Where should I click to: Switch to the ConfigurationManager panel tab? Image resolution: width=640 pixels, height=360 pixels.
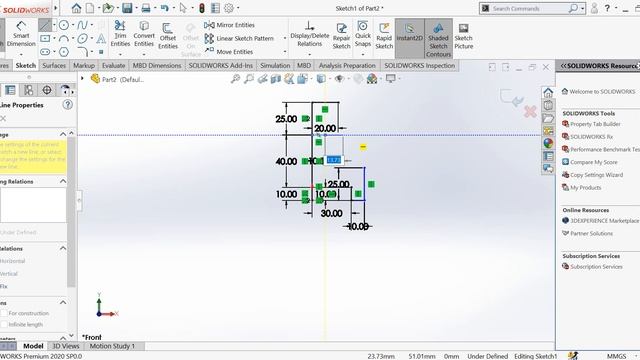29,90
